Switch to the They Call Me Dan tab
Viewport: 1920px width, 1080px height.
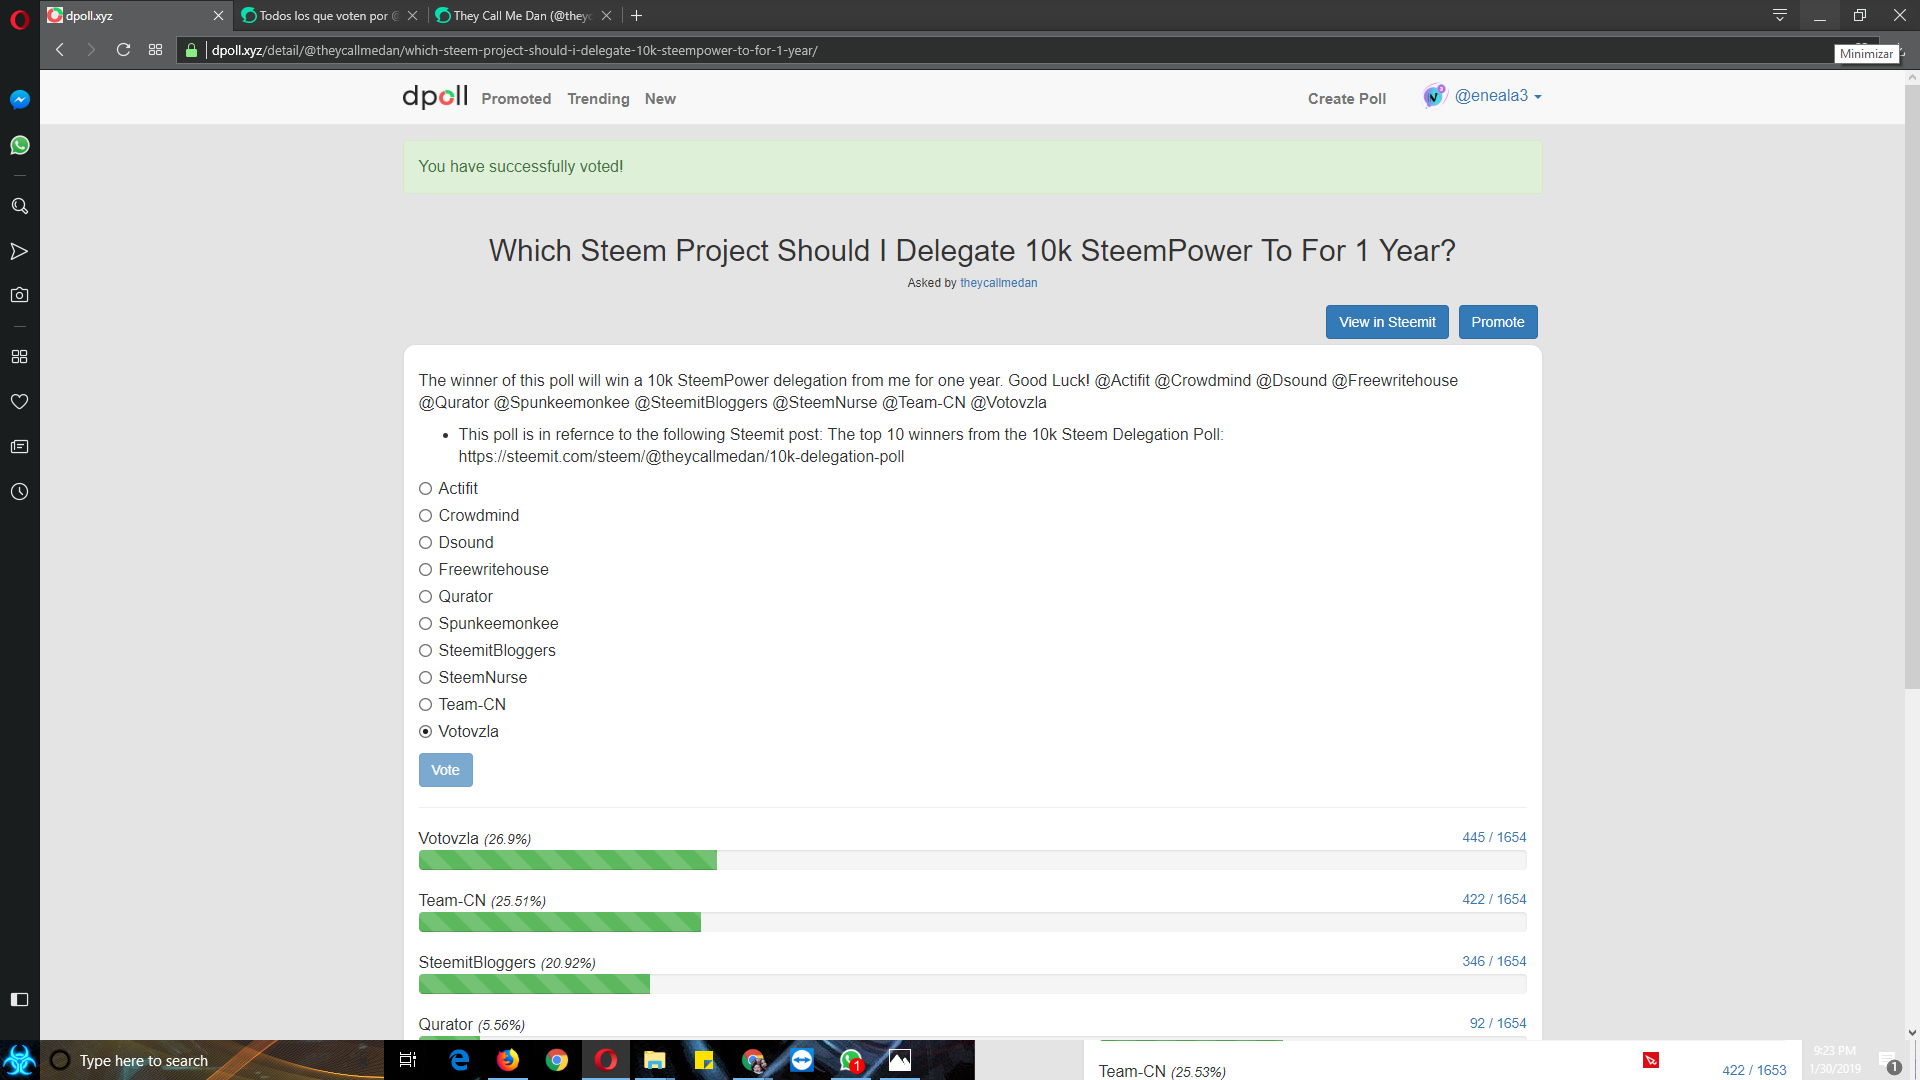(x=520, y=16)
